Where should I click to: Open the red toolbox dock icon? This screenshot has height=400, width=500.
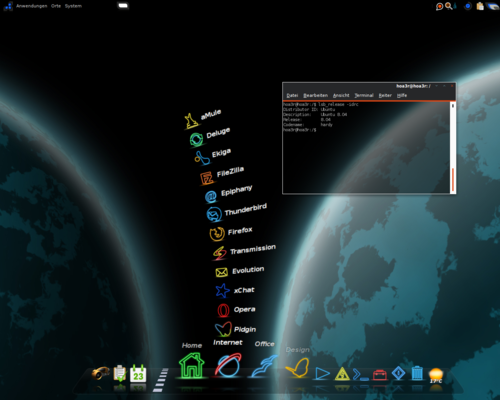click(x=380, y=375)
